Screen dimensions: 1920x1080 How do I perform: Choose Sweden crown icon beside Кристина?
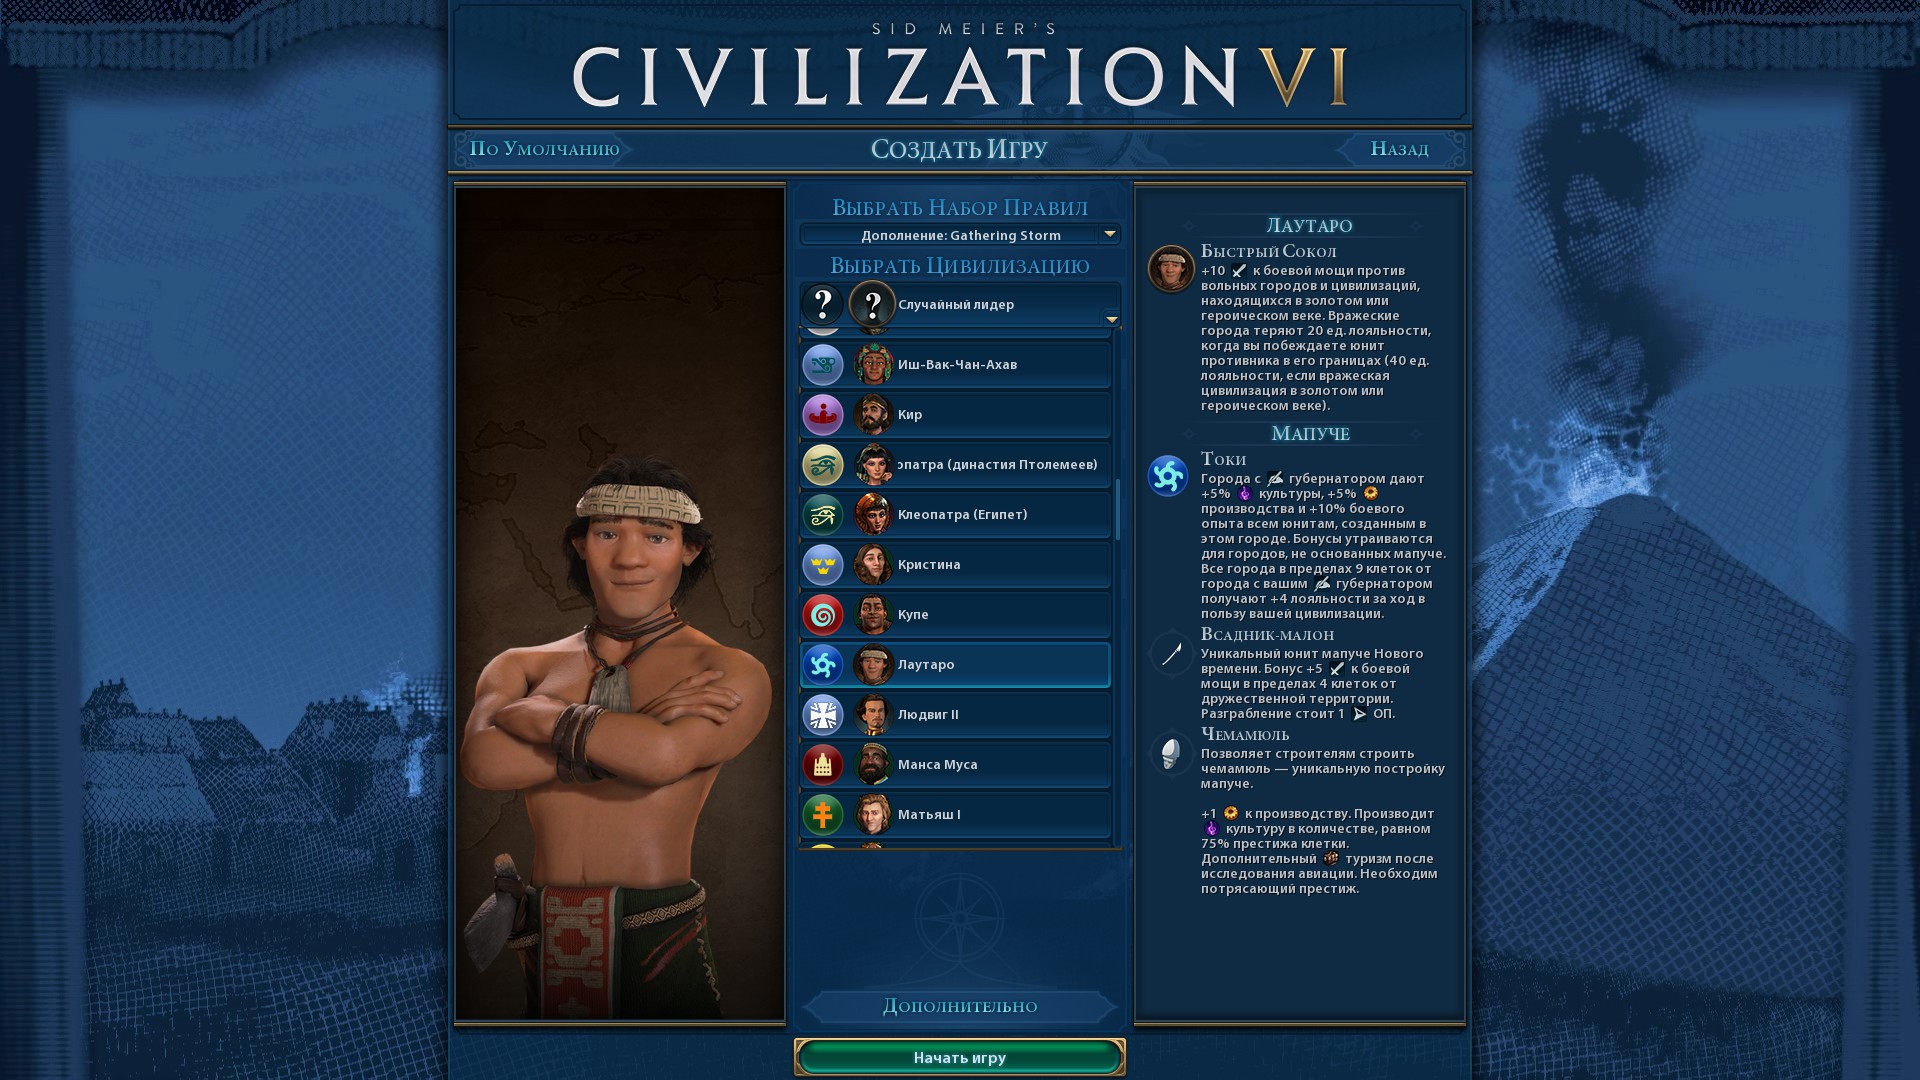(x=823, y=565)
